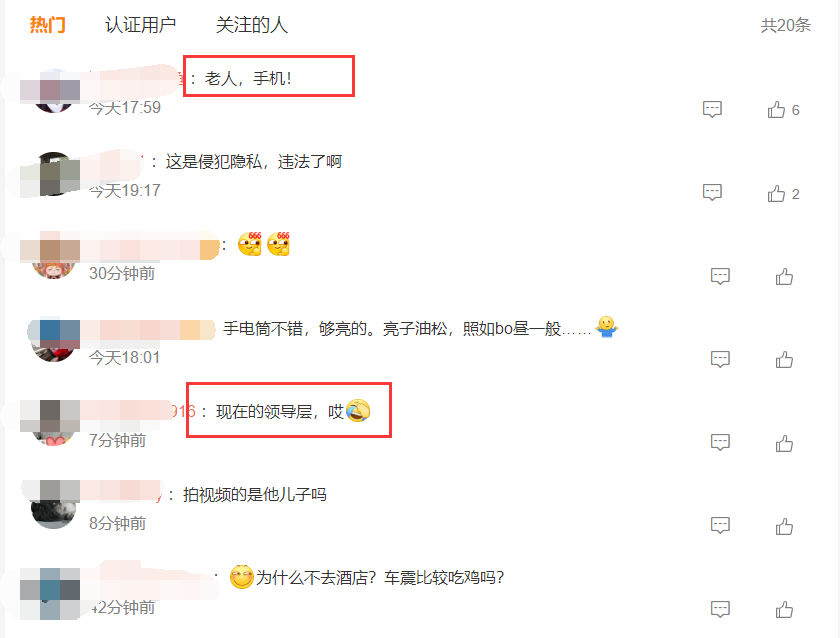The width and height of the screenshot is (840, 638).
Task: Like the 666 emoji comment
Action: click(784, 277)
